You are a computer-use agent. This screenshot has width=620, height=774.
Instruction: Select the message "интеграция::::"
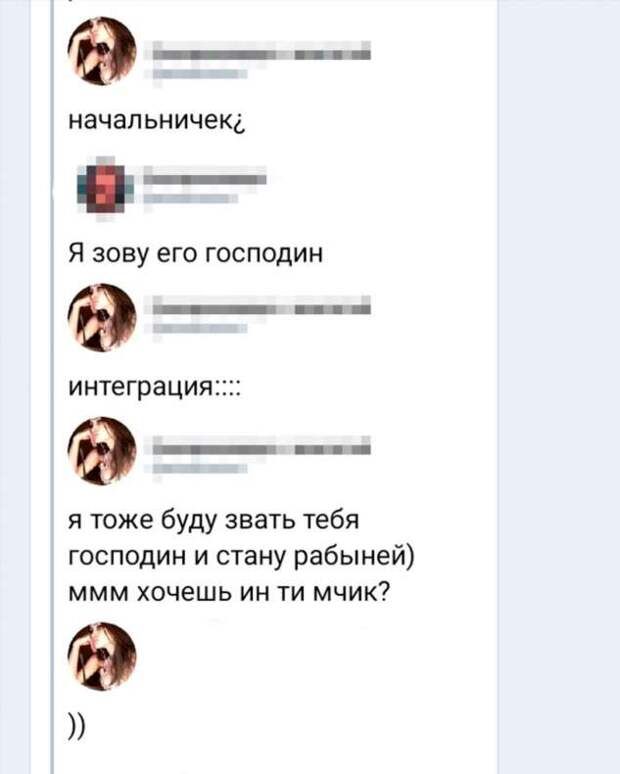(154, 388)
